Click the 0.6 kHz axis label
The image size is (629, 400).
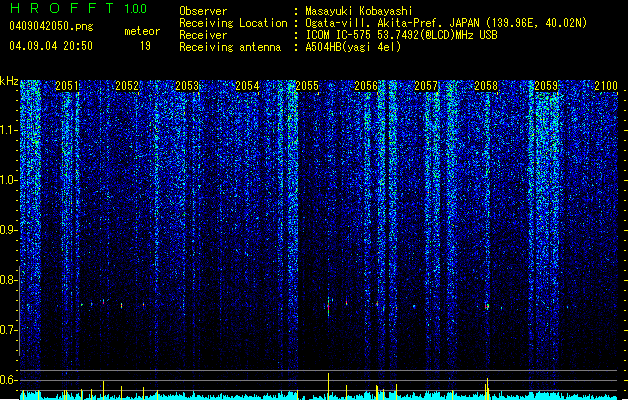[x=9, y=380]
